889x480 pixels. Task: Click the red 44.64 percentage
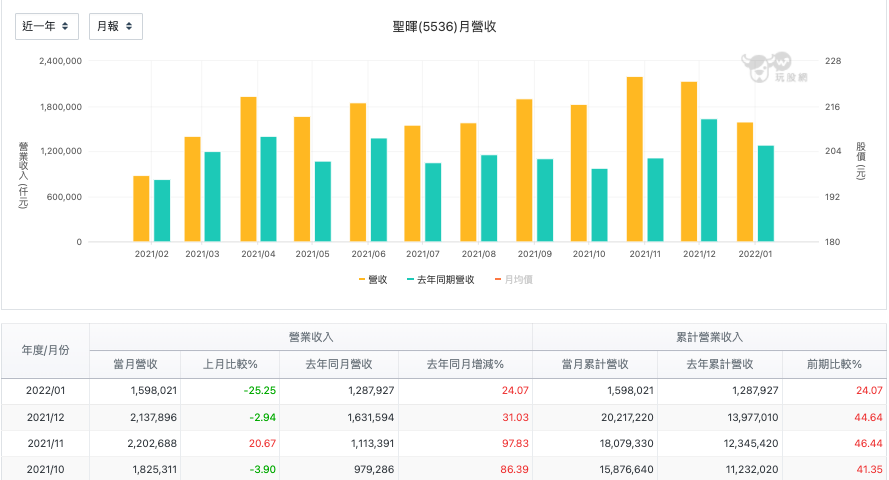(869, 417)
